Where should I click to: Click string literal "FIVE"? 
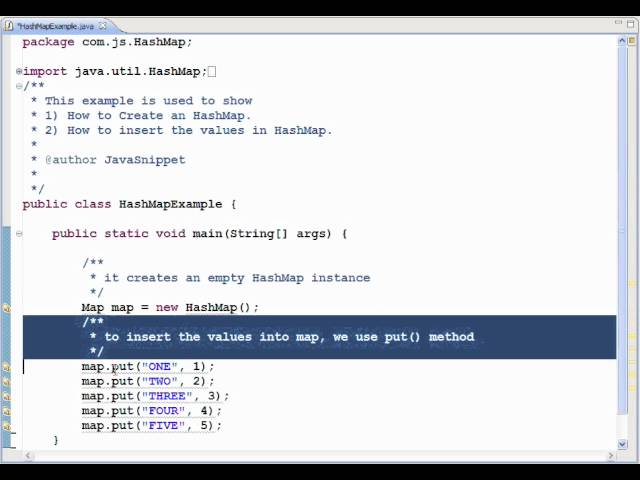tap(163, 426)
